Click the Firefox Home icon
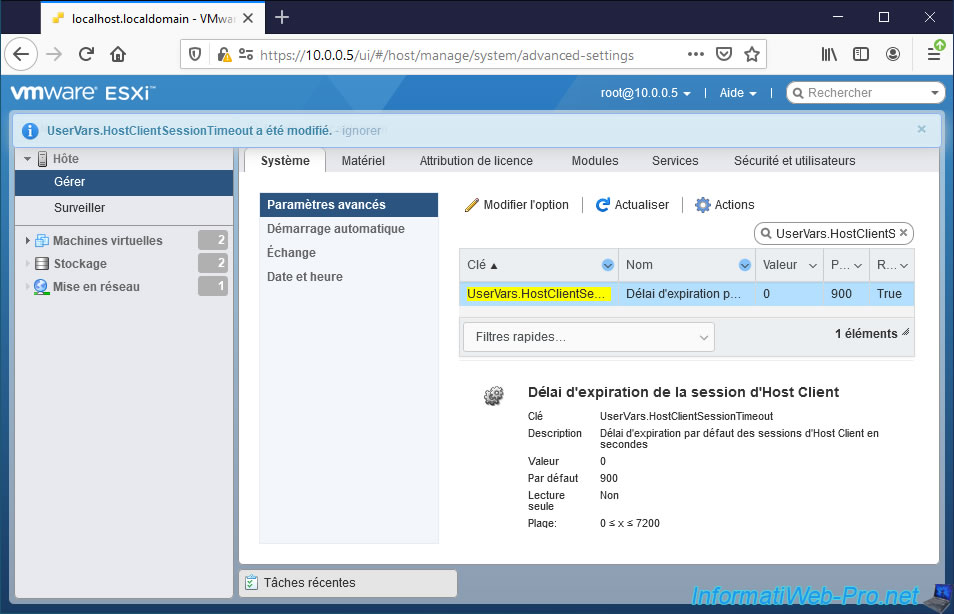The height and width of the screenshot is (614, 954). [x=118, y=54]
